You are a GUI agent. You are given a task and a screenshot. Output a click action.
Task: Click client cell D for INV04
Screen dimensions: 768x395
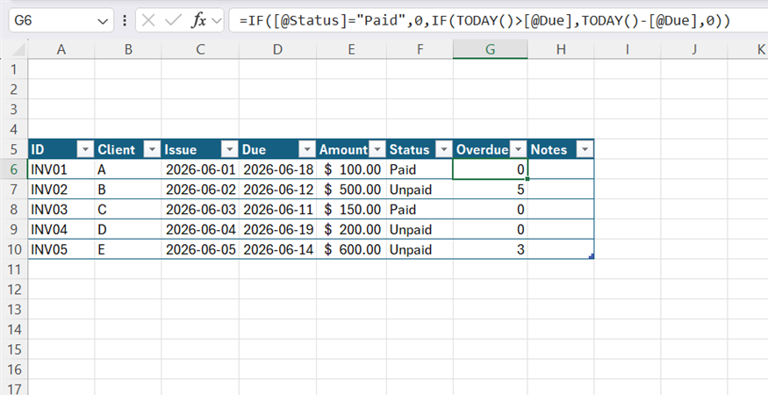pyautogui.click(x=128, y=230)
